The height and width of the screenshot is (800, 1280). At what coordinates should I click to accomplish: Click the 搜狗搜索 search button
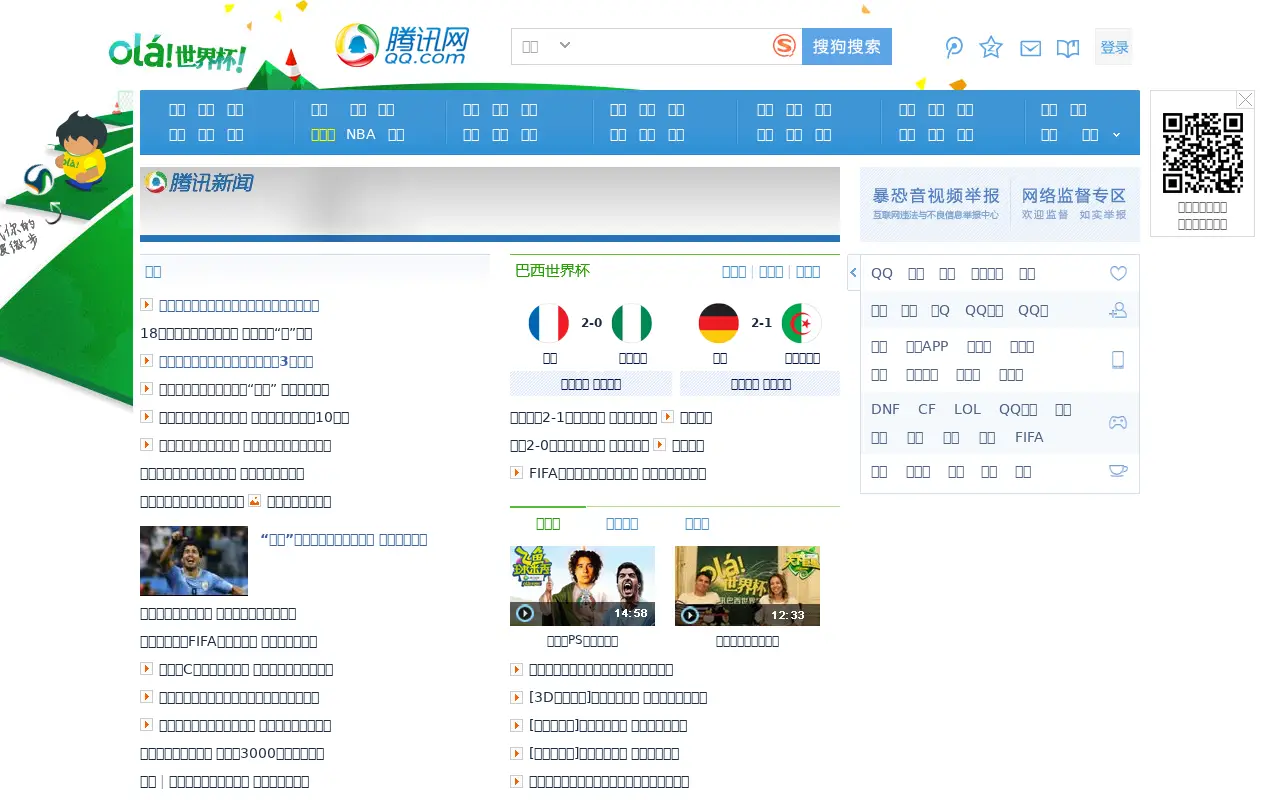coord(847,46)
